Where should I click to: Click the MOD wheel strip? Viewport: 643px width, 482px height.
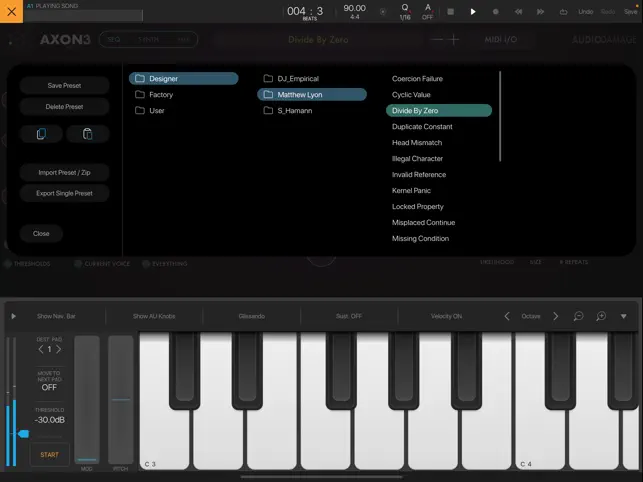click(87, 400)
